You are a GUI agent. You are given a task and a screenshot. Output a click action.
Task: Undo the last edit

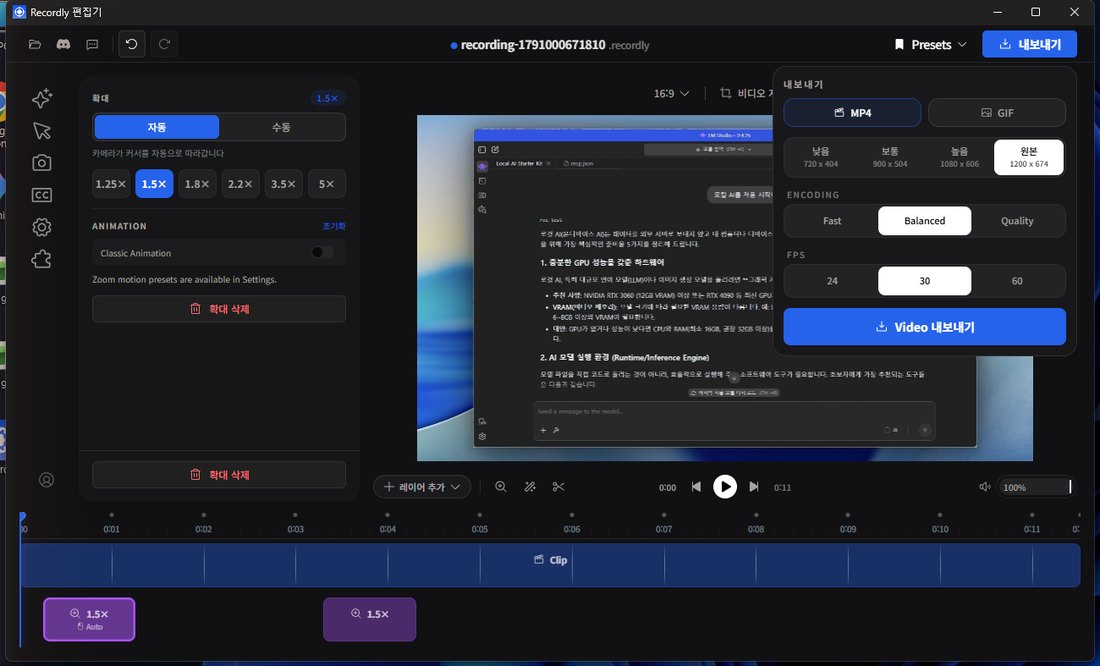coord(131,44)
